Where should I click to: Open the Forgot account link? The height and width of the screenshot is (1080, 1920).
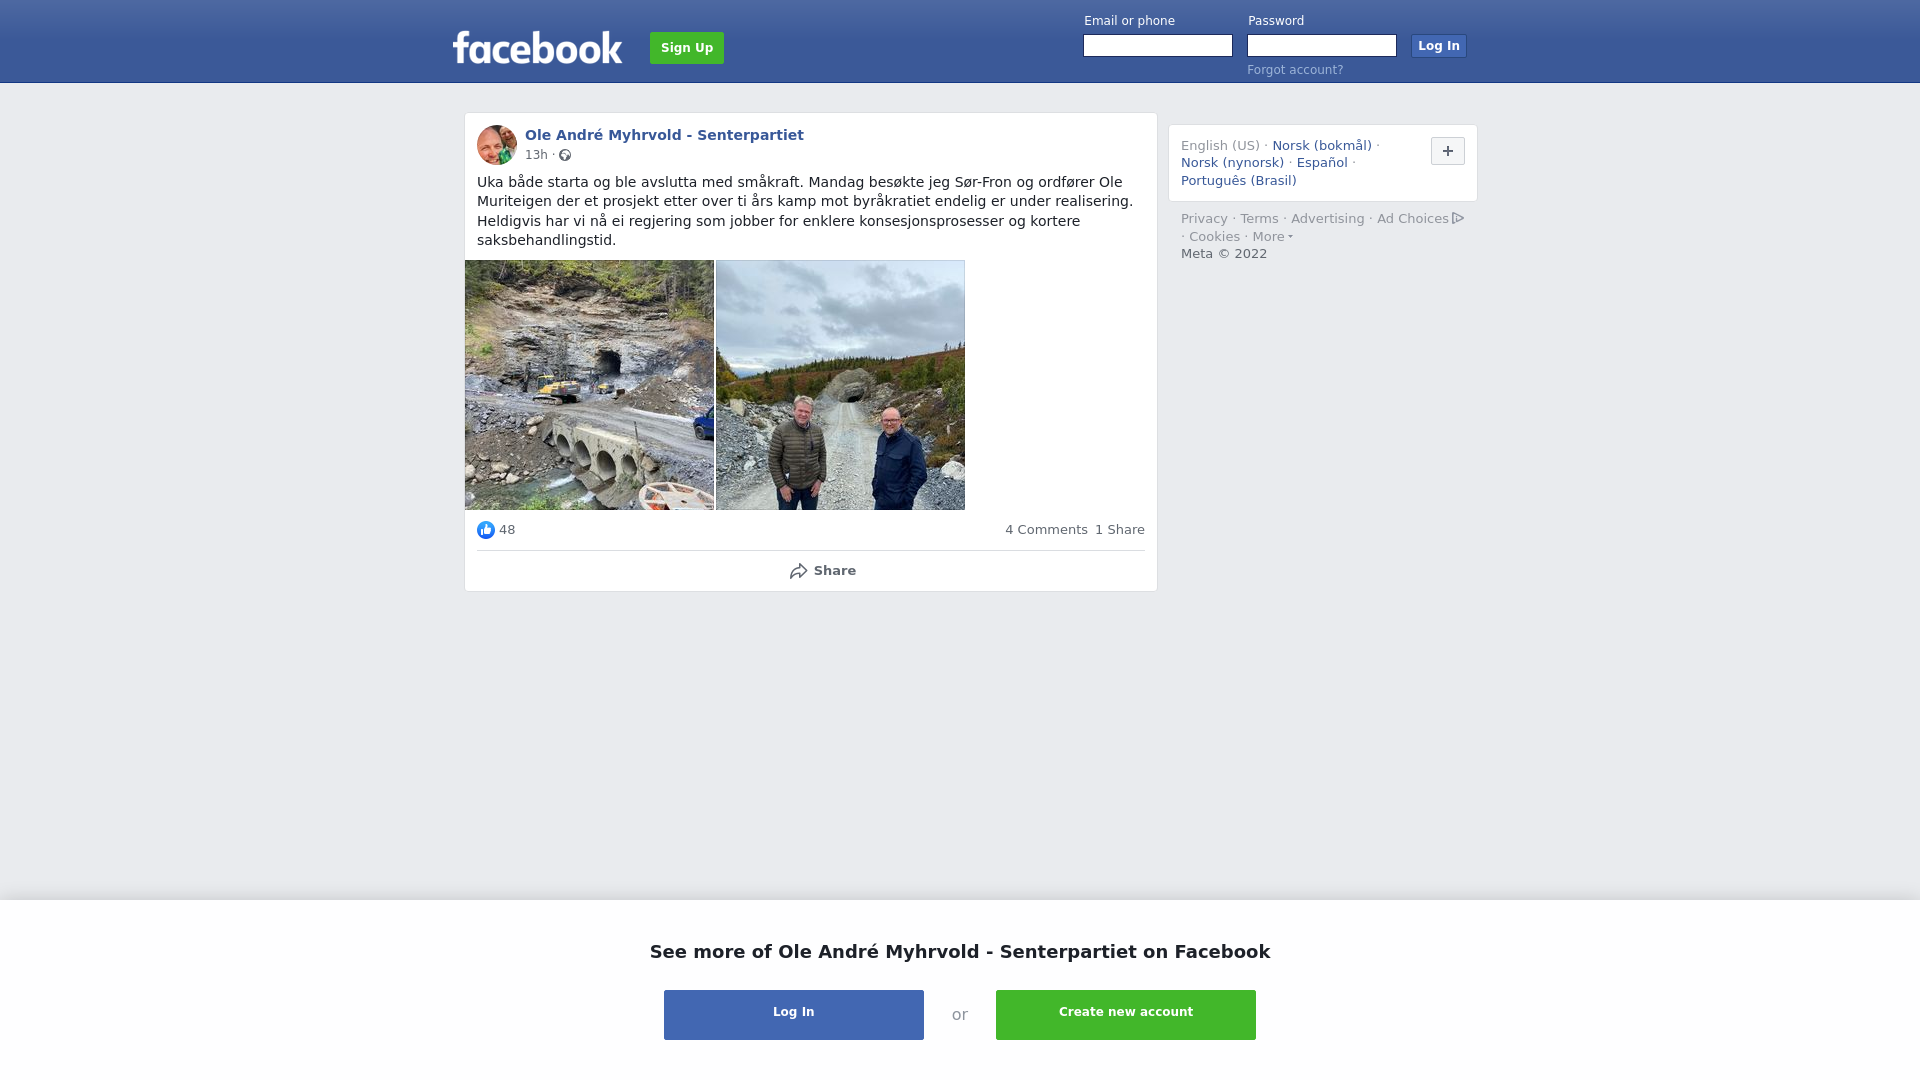click(x=1295, y=70)
